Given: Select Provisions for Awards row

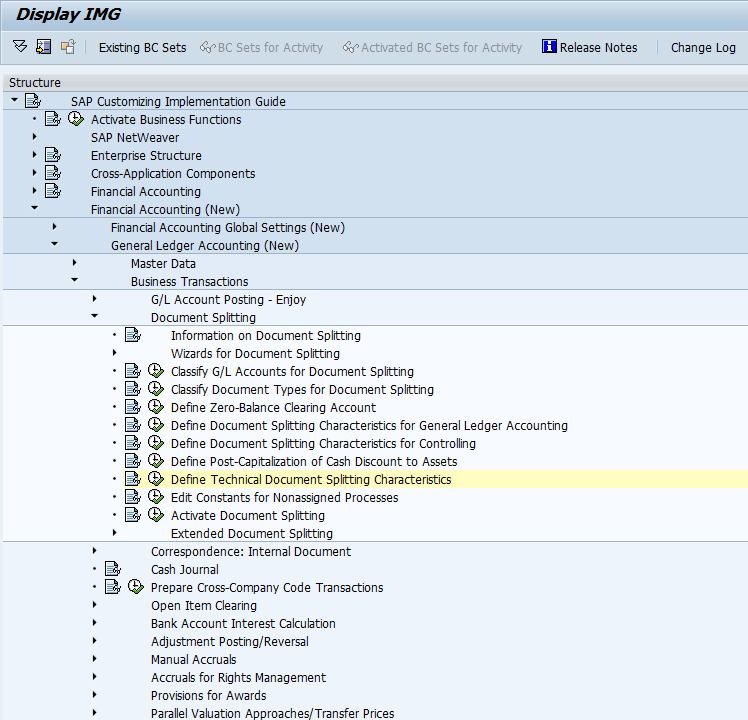Looking at the screenshot, I should click(208, 696).
